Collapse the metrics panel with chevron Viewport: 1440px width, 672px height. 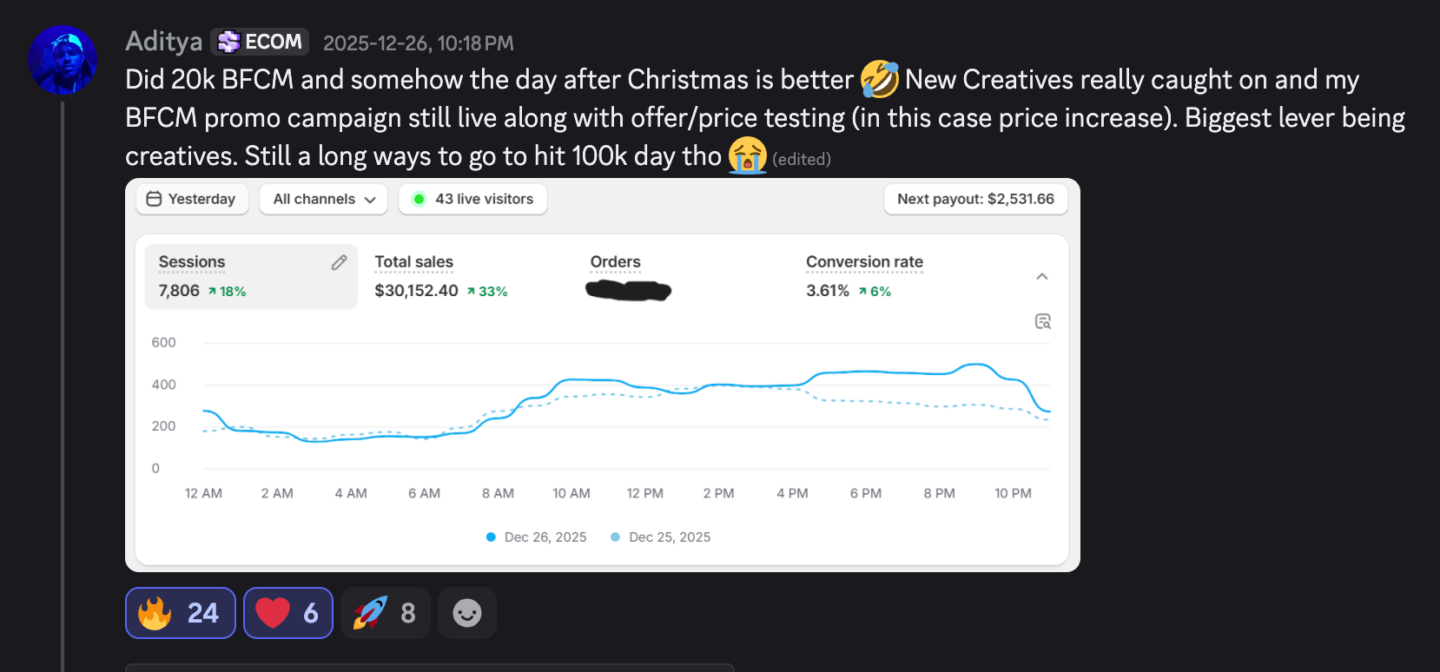[1042, 276]
